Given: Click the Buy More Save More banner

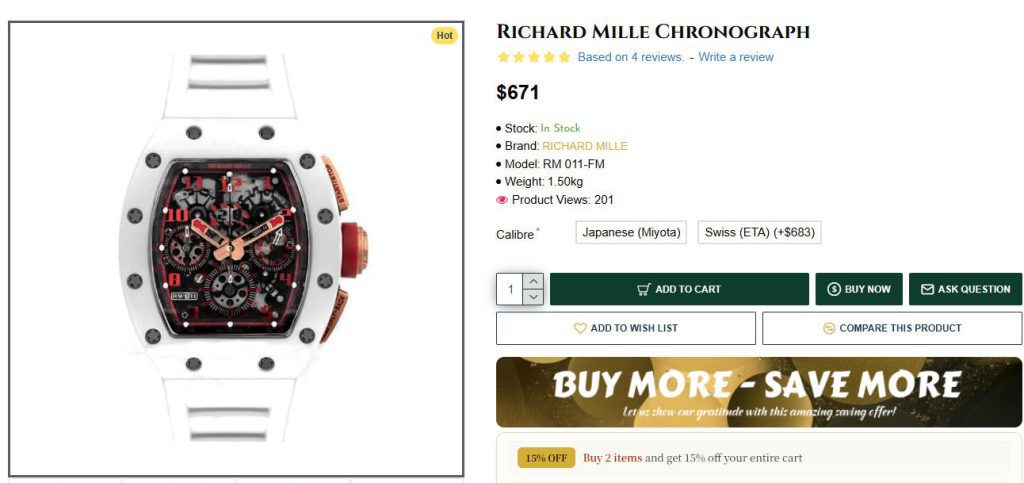Looking at the screenshot, I should 759,392.
